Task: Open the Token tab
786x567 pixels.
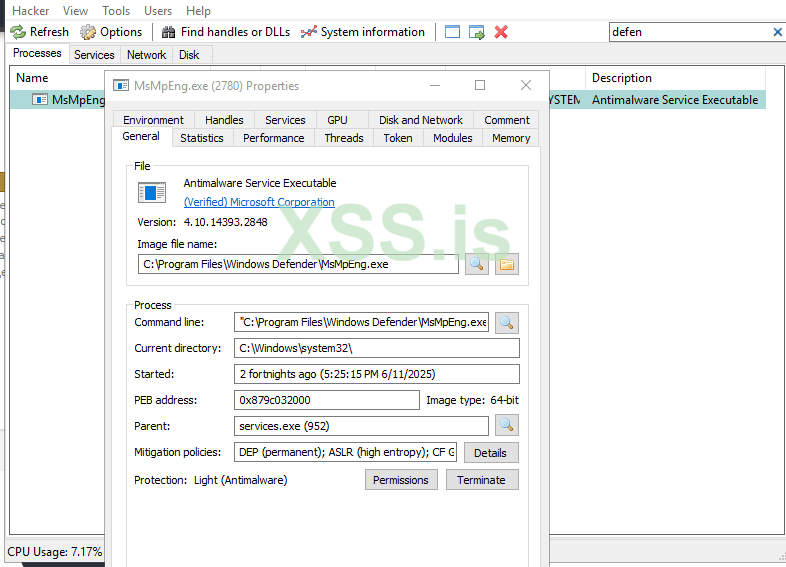Action: pos(398,138)
